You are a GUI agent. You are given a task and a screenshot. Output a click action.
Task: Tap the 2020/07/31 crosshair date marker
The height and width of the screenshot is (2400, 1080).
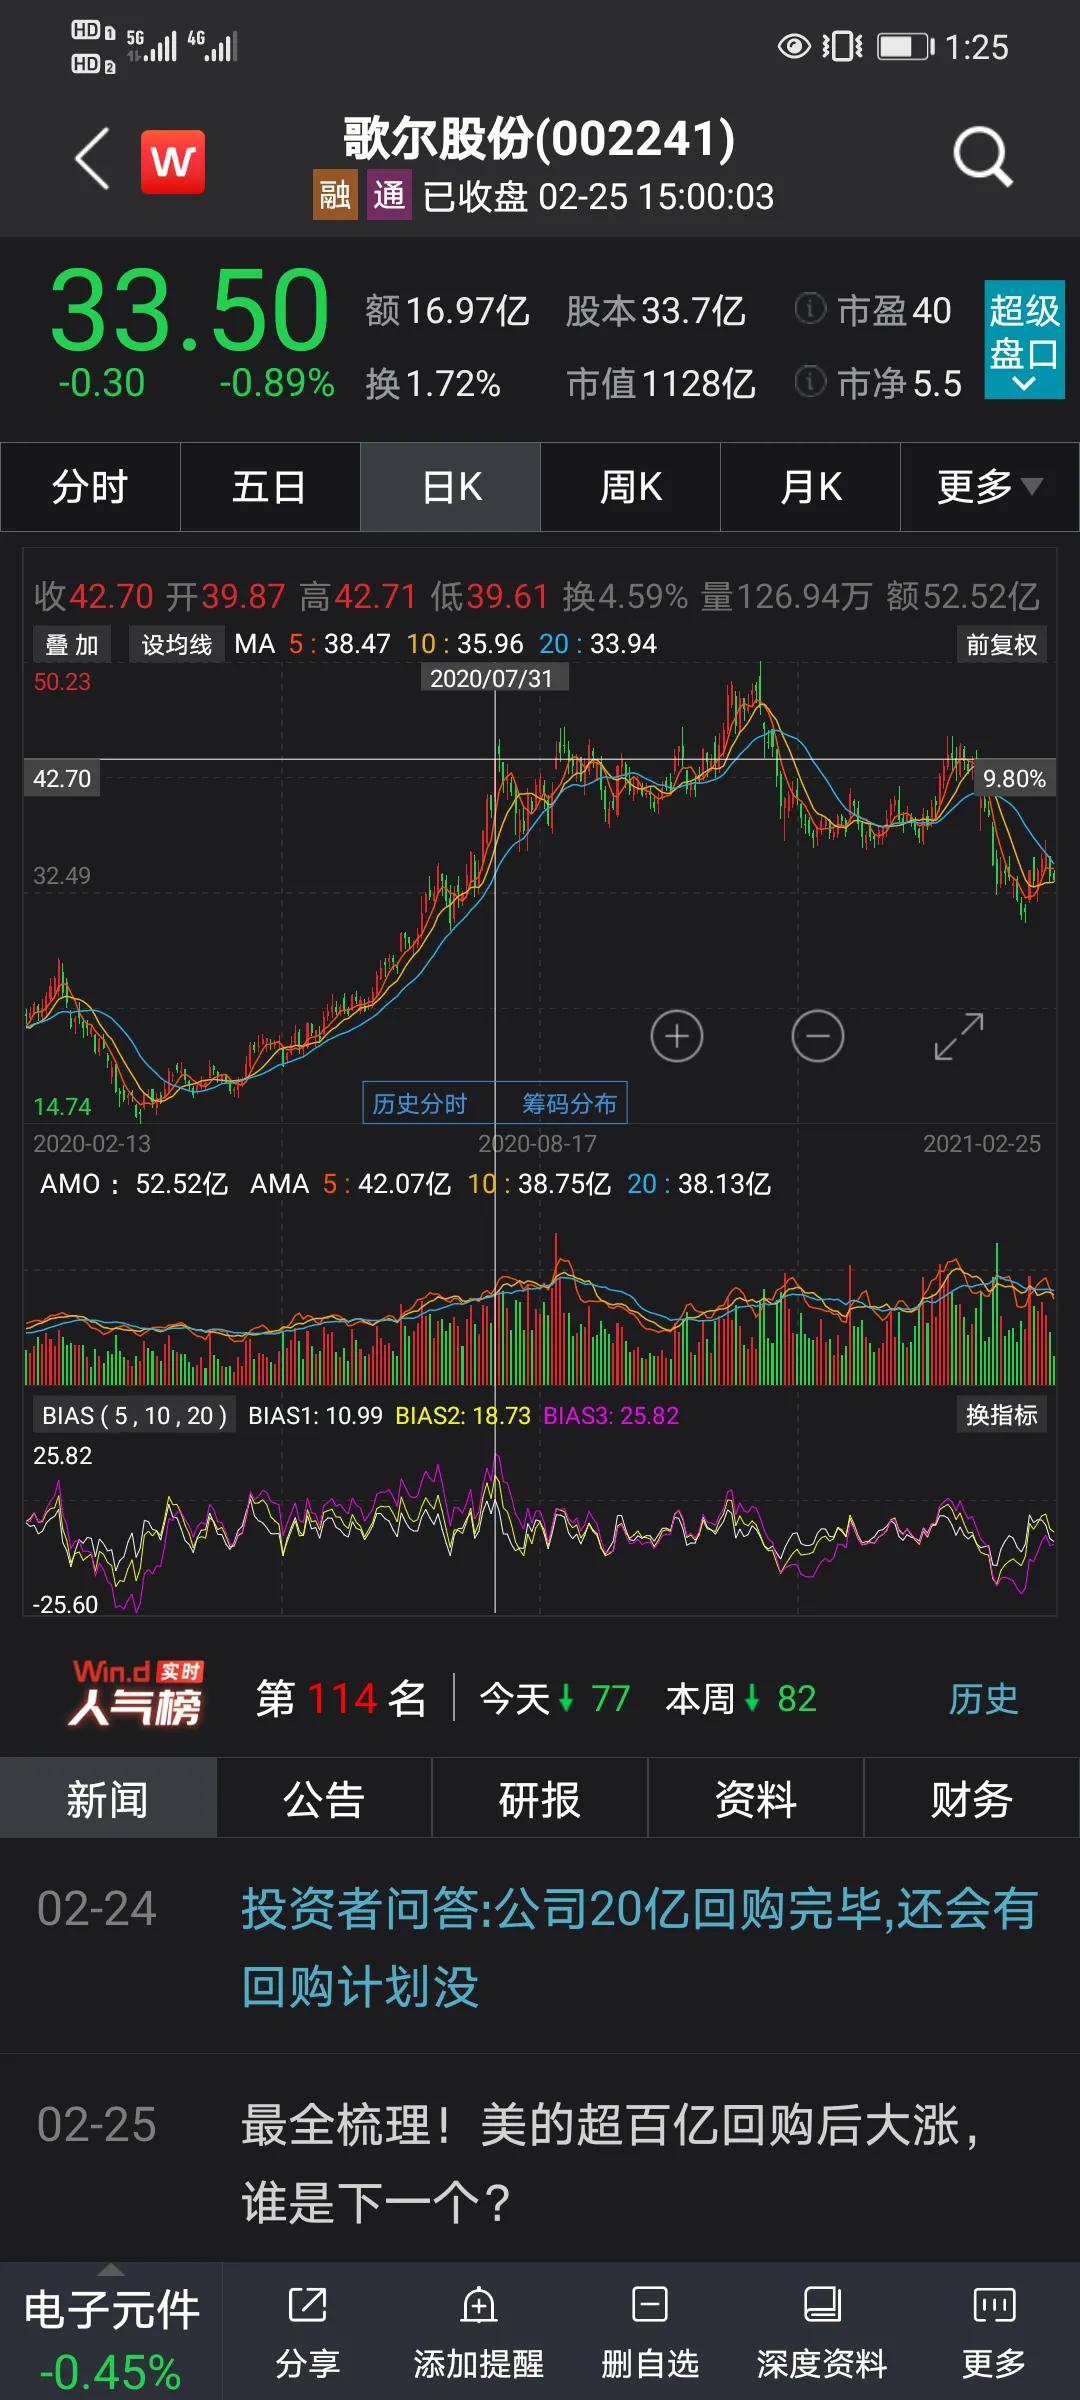[x=494, y=678]
